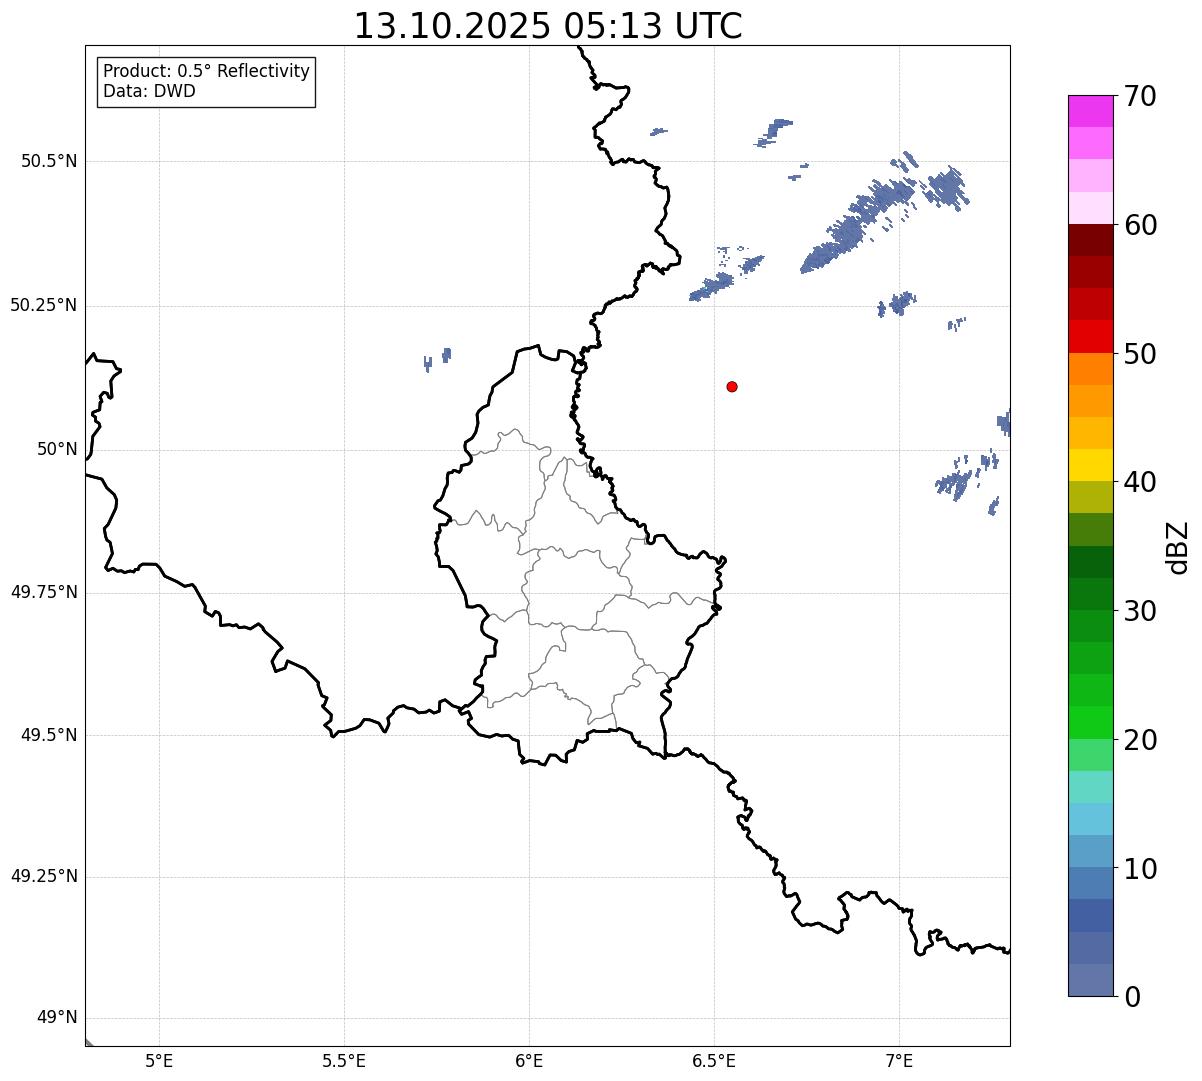Click the plot title 13.10.2025 05:13 UTC
Viewport: 1202px width, 1081px height.
(x=548, y=26)
